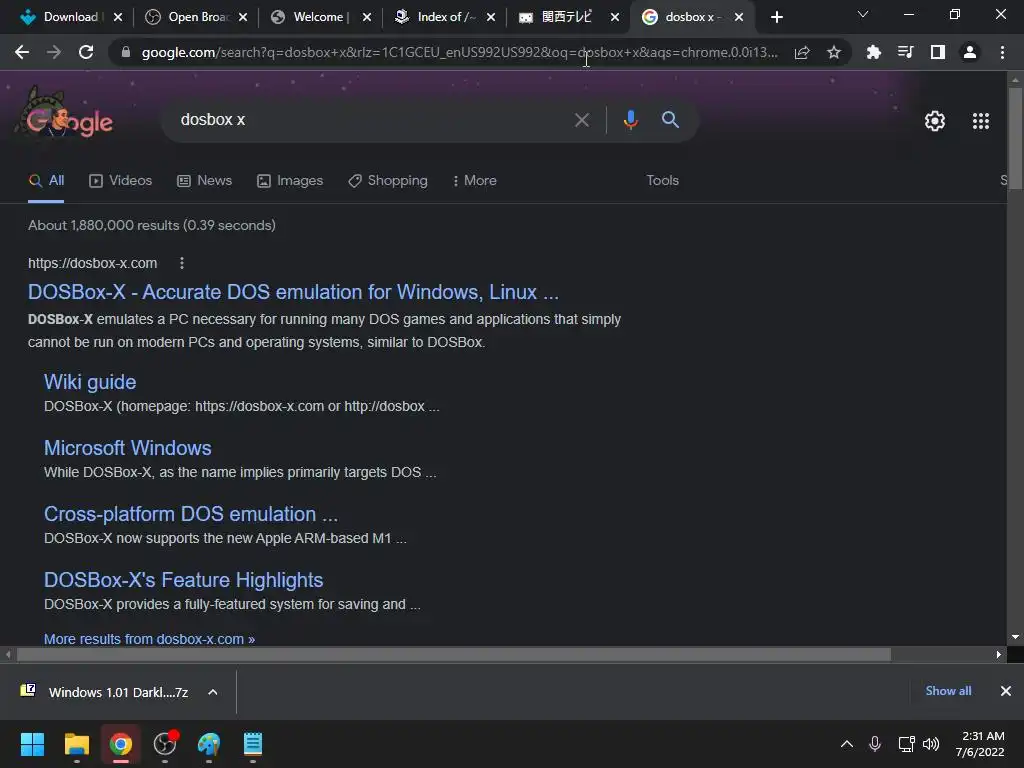Click the address bar URL

459,52
